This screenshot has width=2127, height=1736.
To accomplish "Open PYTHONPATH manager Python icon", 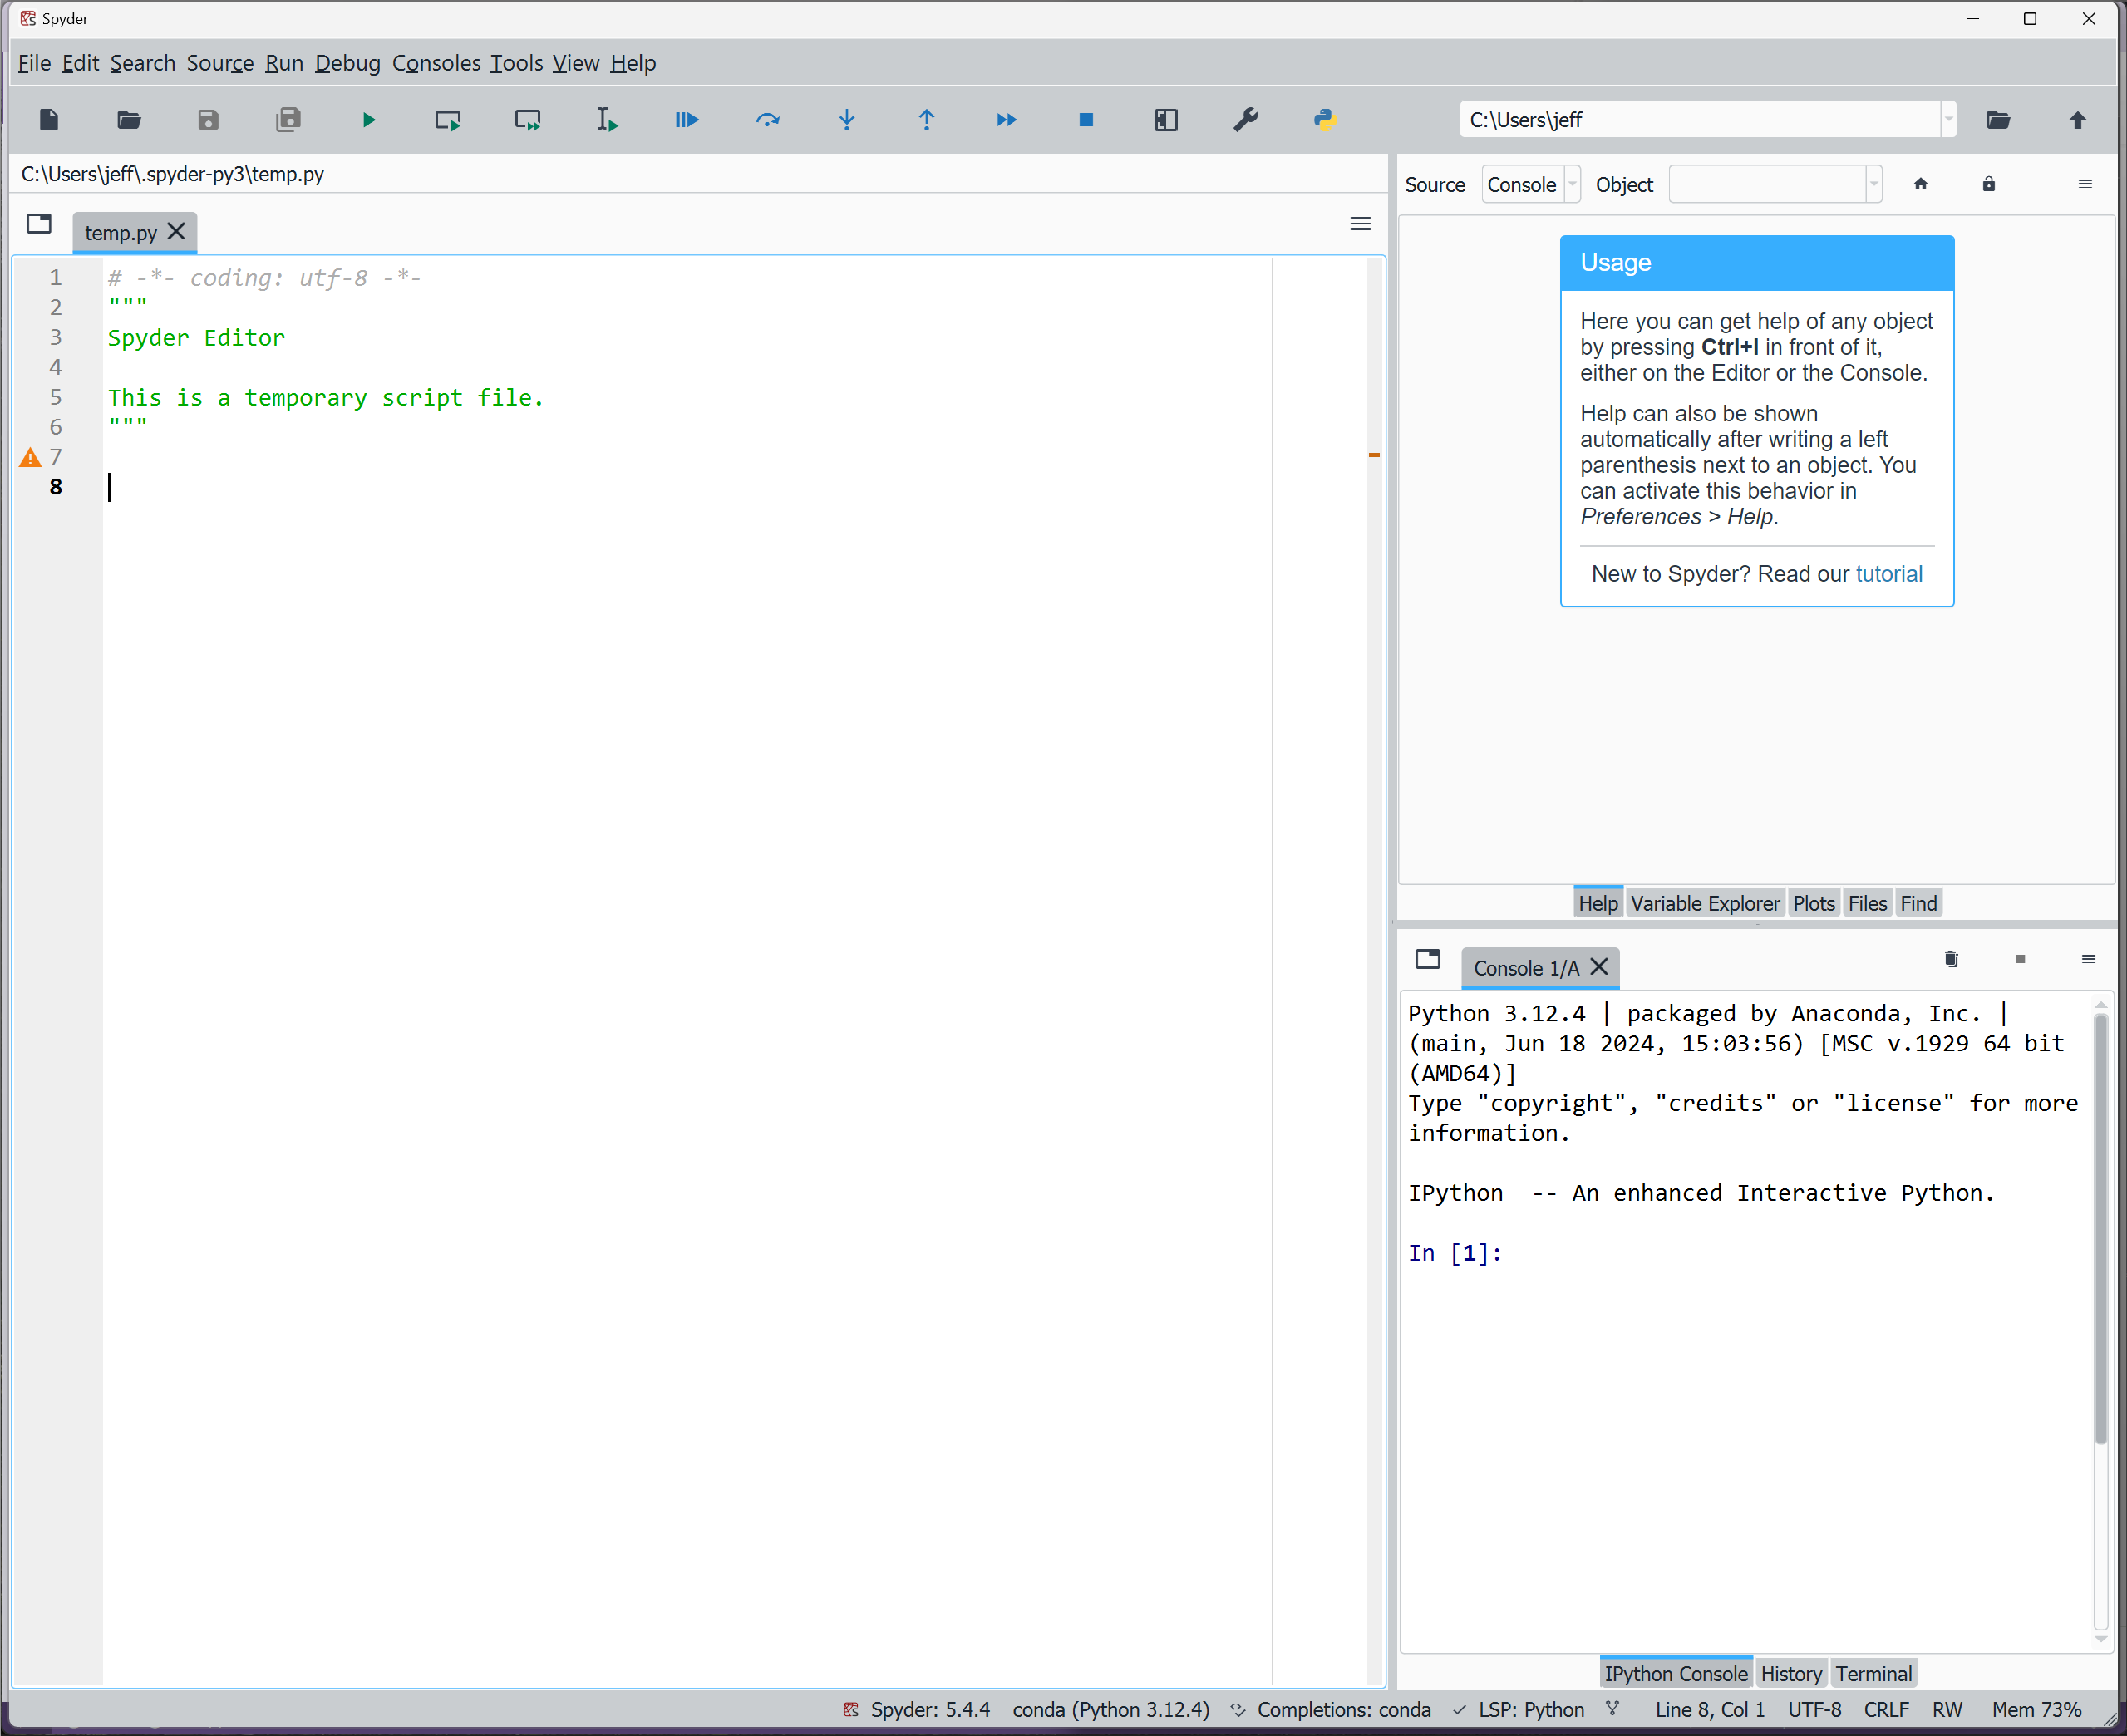I will pos(1325,120).
